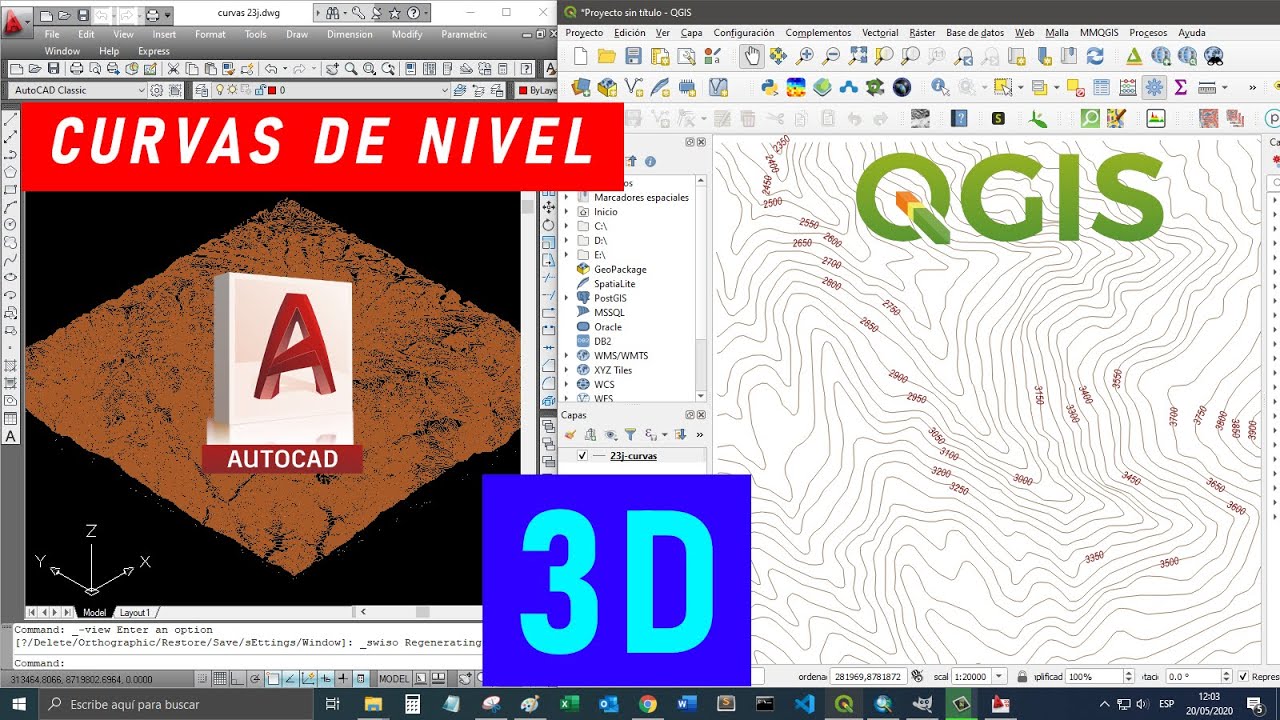Select the QGIS Pan Map hand tool
Screen dimensions: 1280x720
[x=752, y=56]
